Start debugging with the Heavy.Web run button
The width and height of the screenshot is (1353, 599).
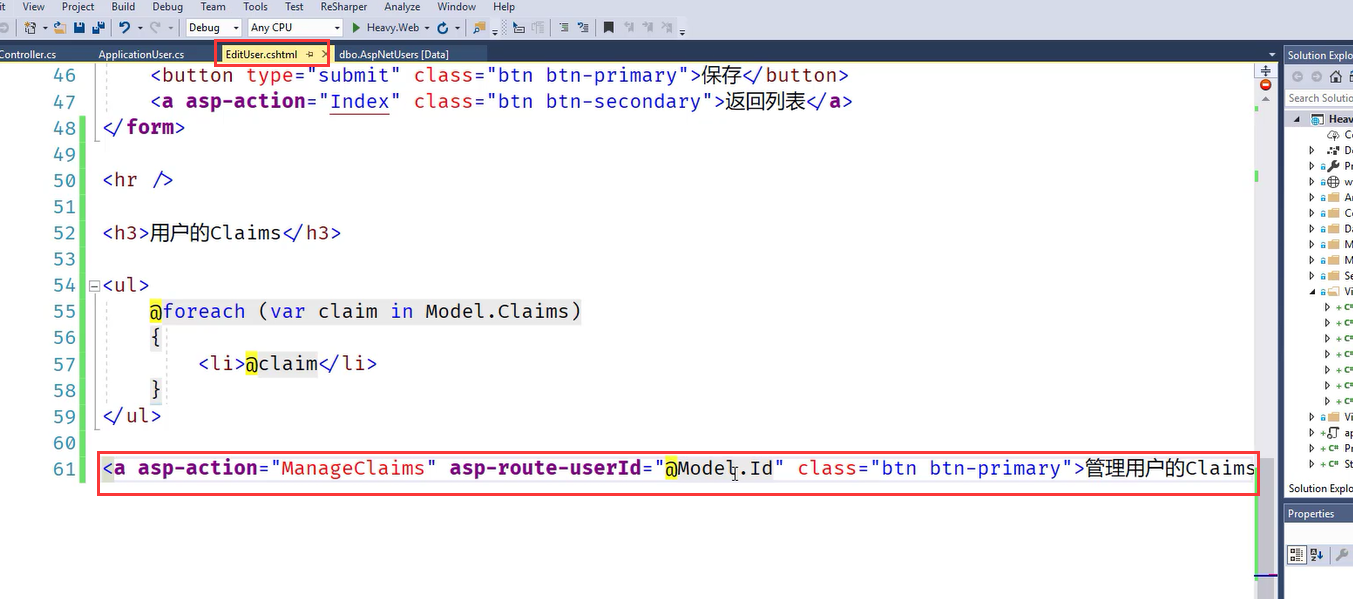tap(386, 28)
